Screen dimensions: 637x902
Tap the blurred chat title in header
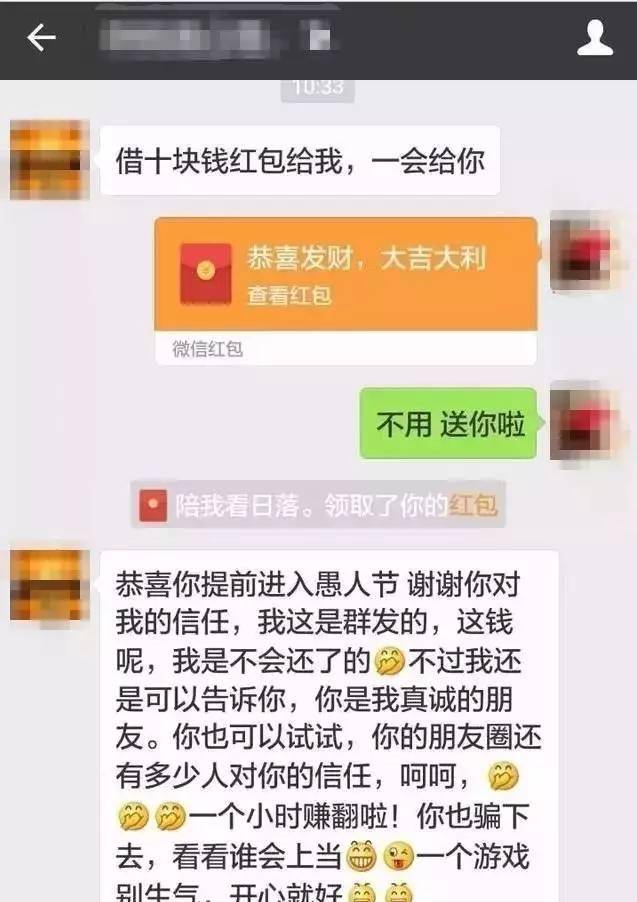point(218,38)
